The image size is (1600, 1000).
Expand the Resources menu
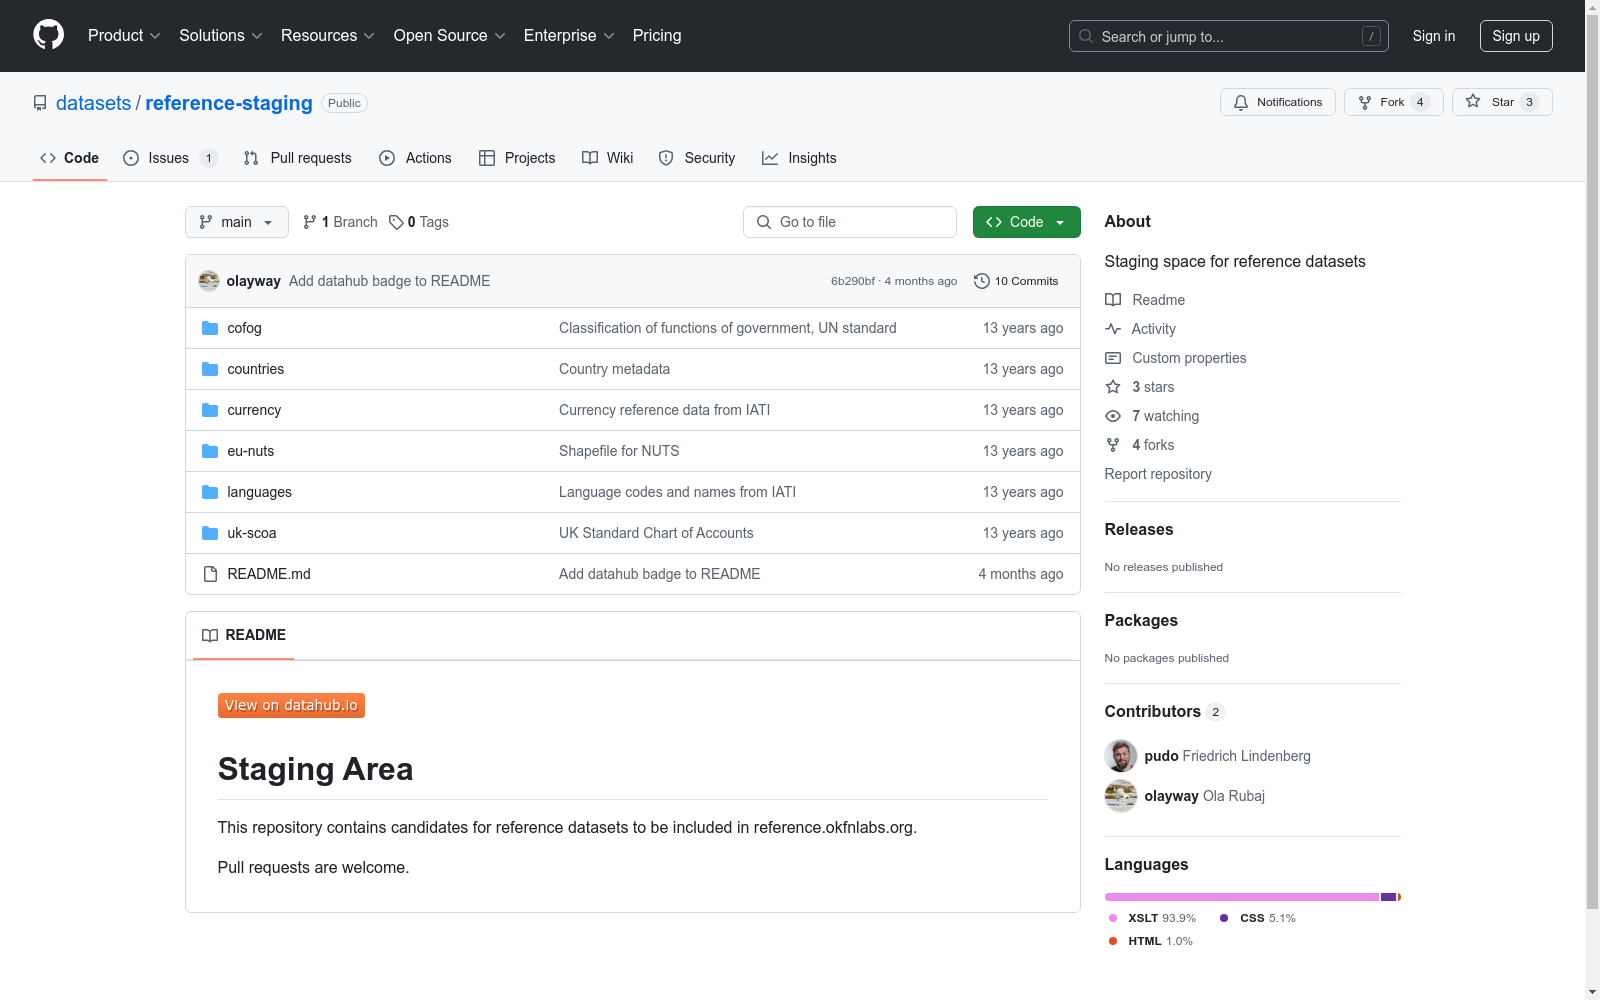coord(328,36)
